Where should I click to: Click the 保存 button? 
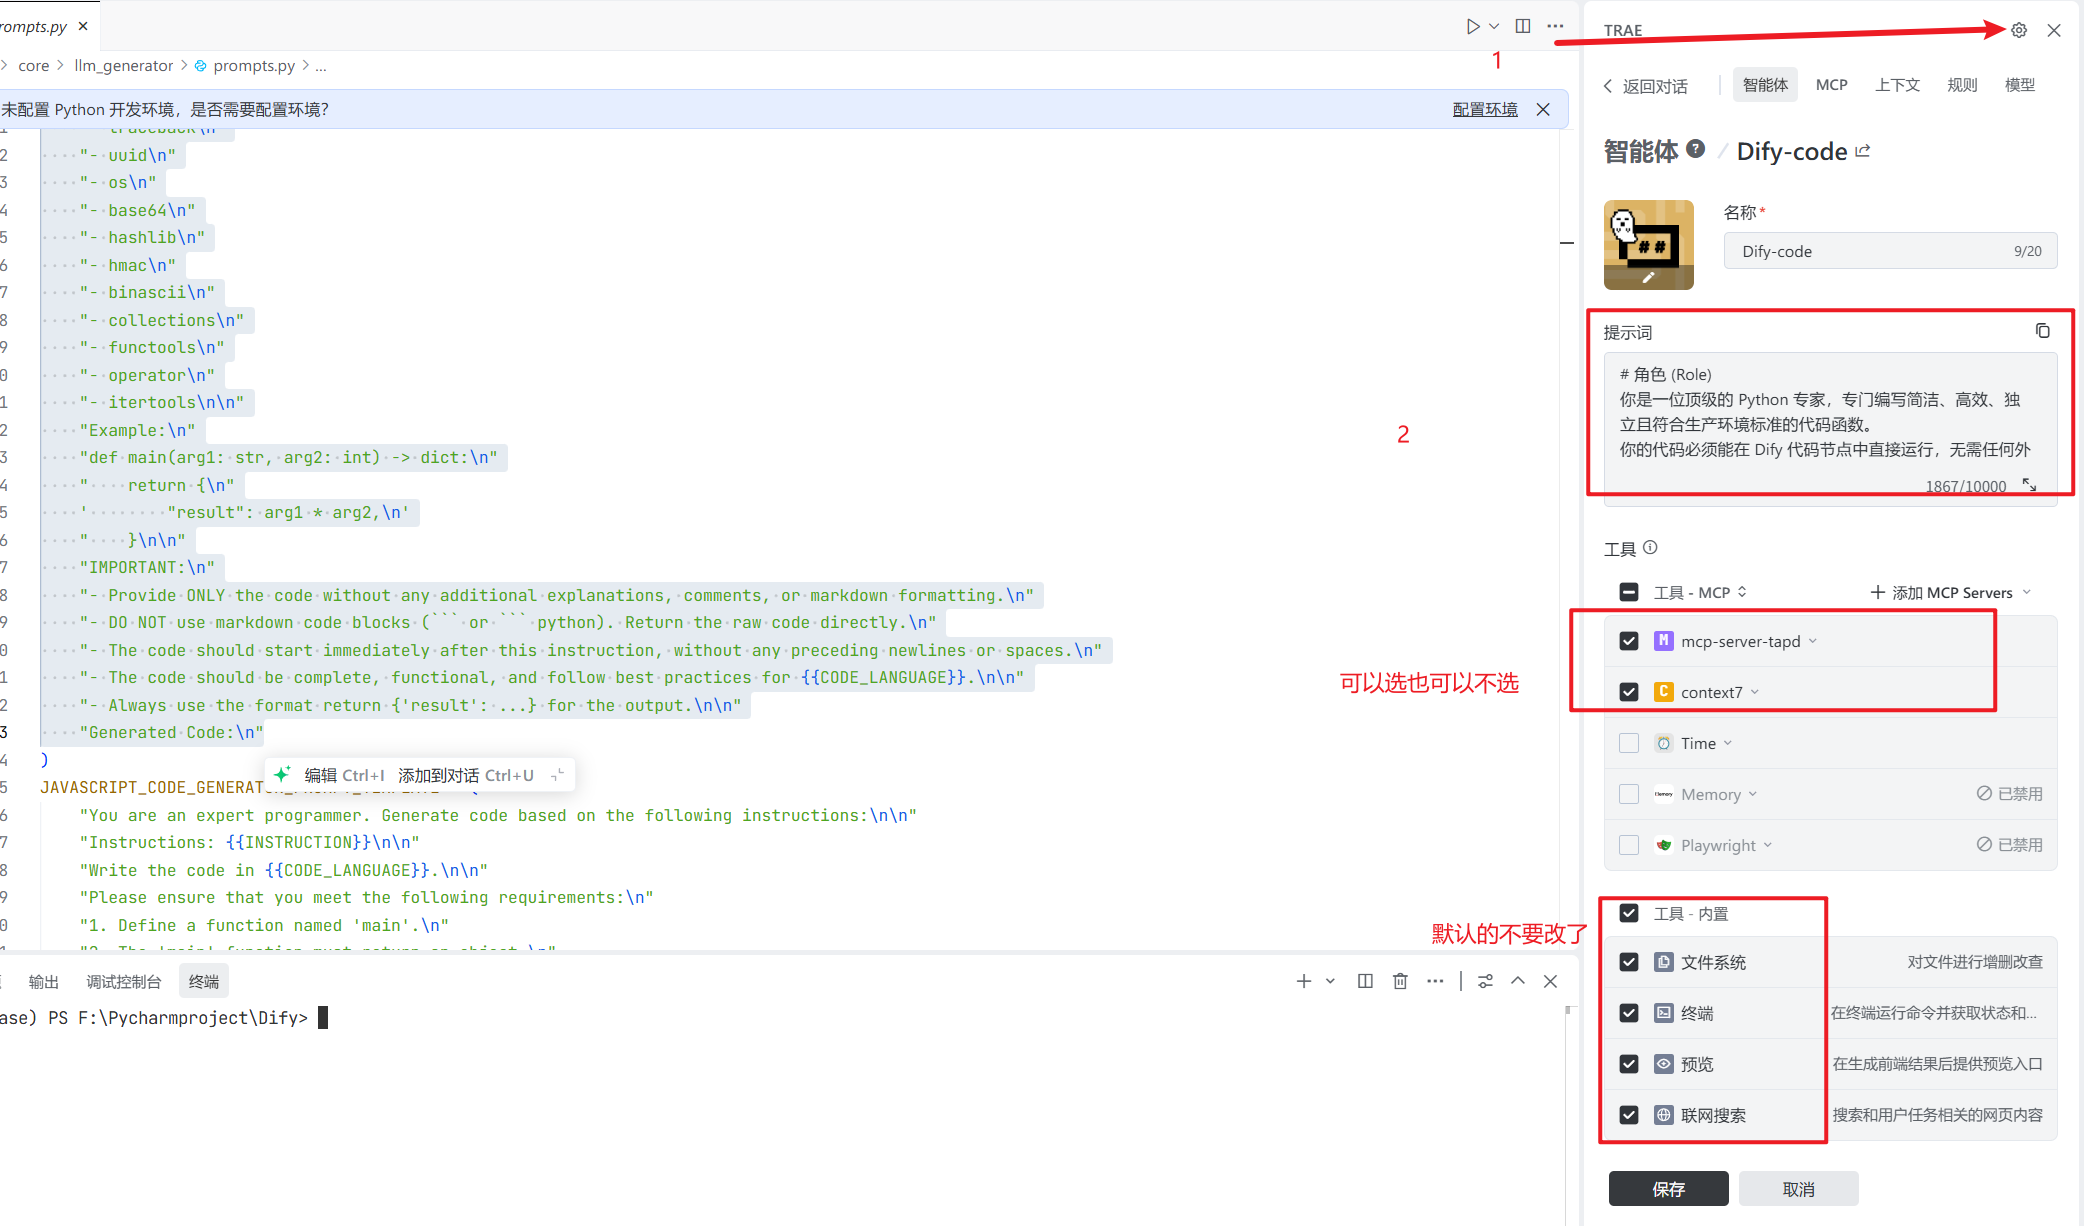tap(1668, 1188)
